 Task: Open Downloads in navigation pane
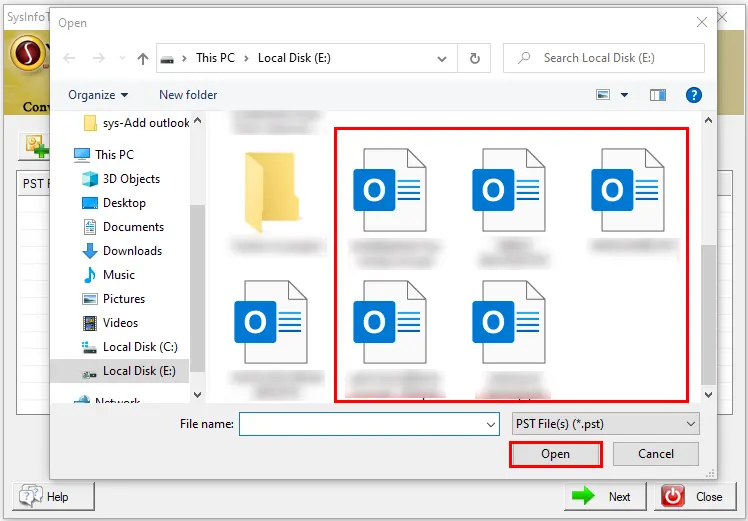(132, 251)
